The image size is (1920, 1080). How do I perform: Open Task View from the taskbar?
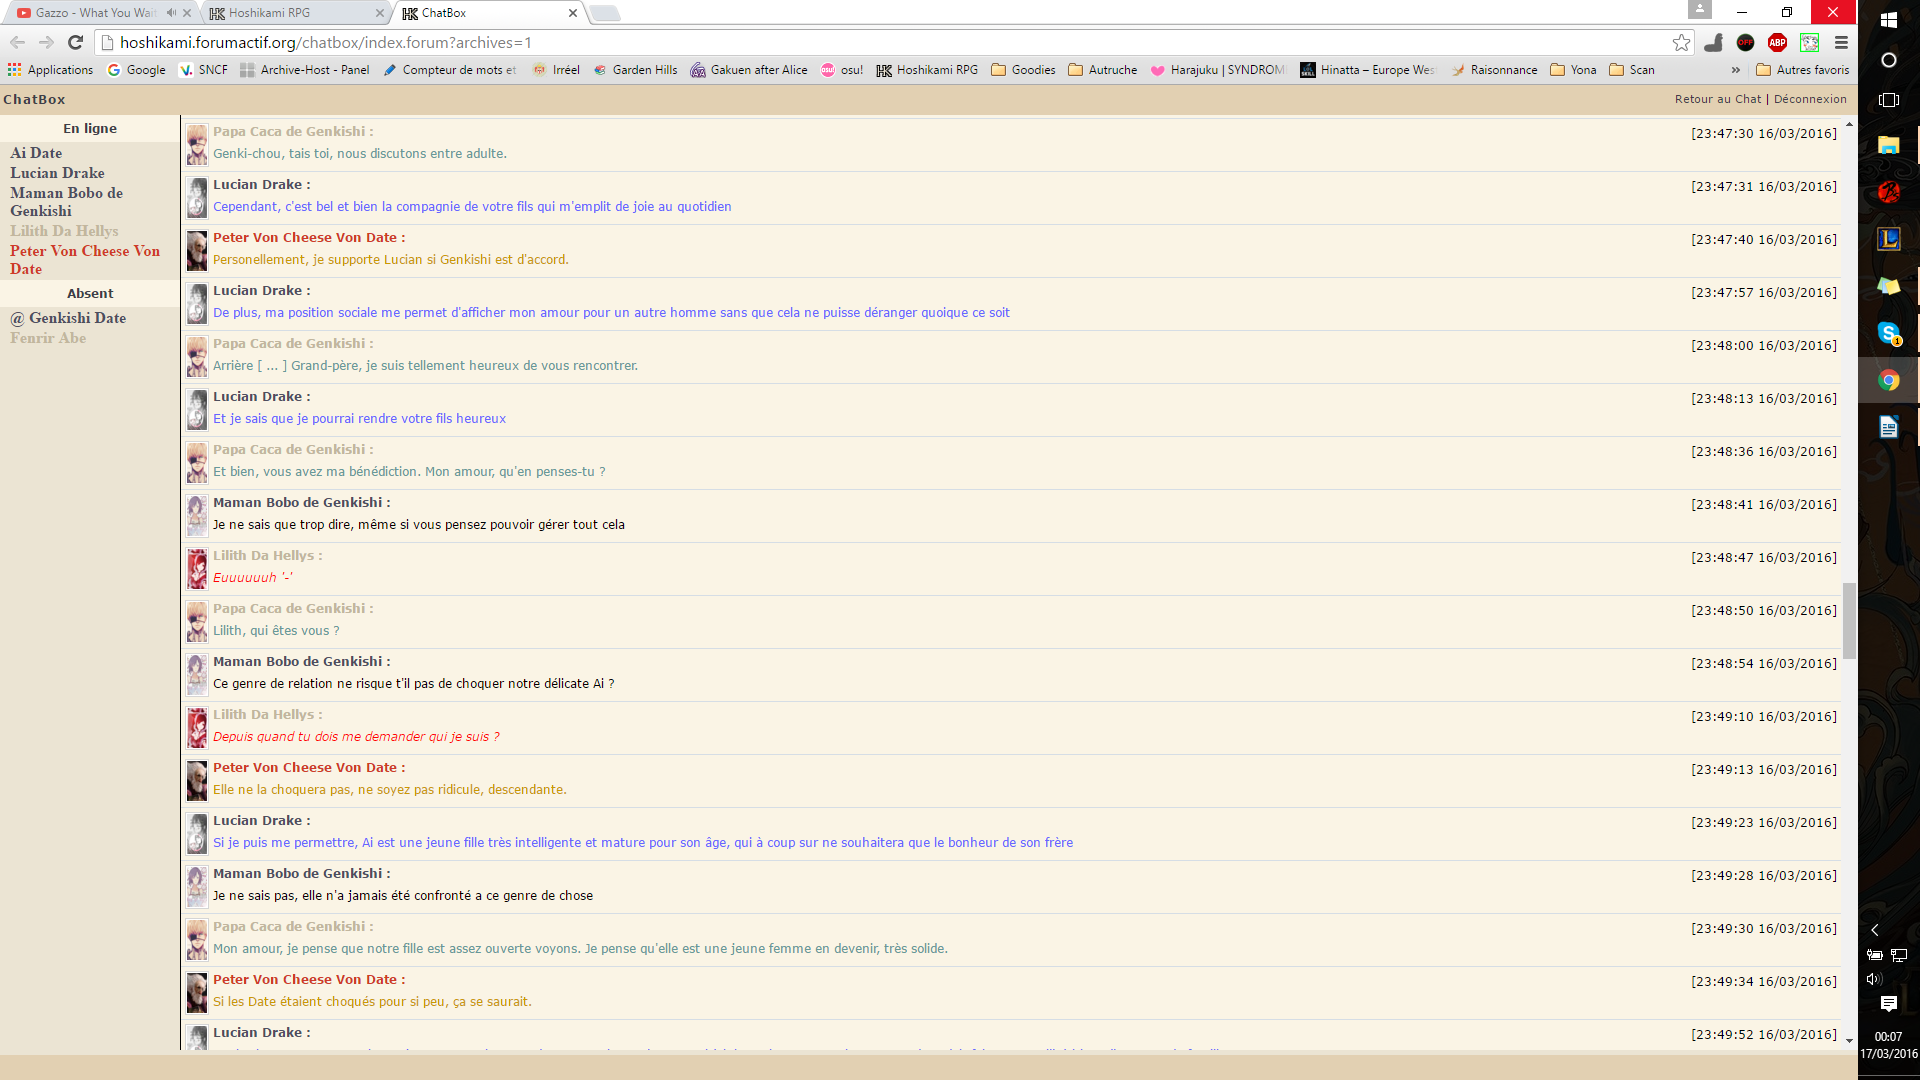[x=1888, y=100]
